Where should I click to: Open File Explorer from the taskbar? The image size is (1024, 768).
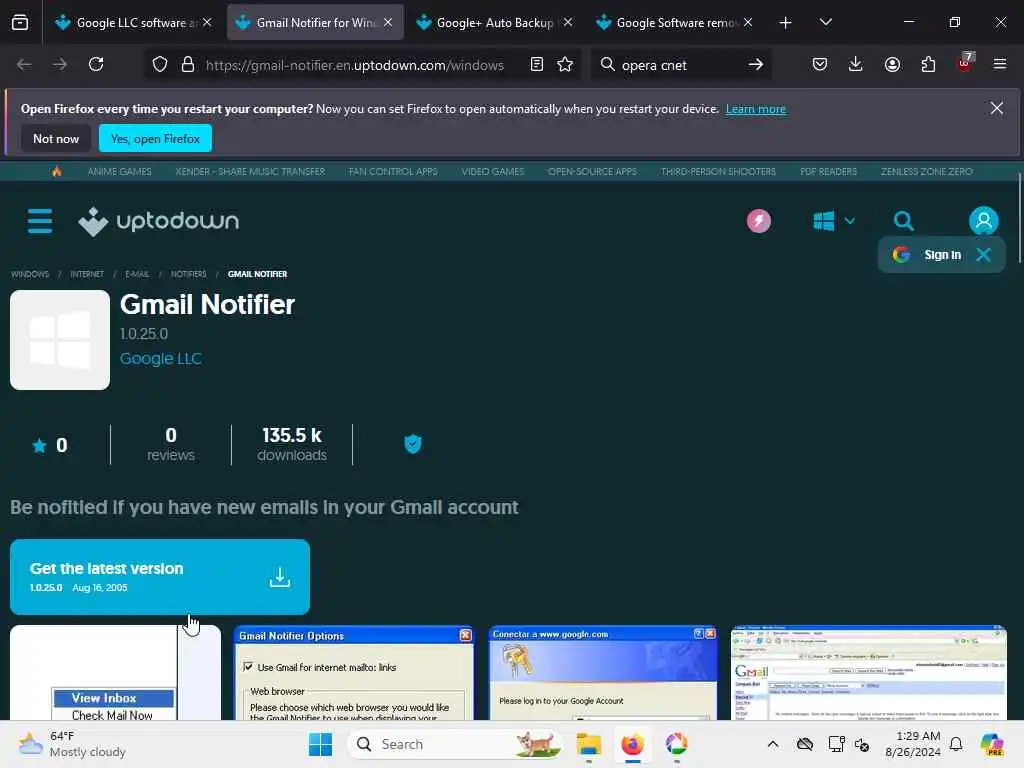588,744
